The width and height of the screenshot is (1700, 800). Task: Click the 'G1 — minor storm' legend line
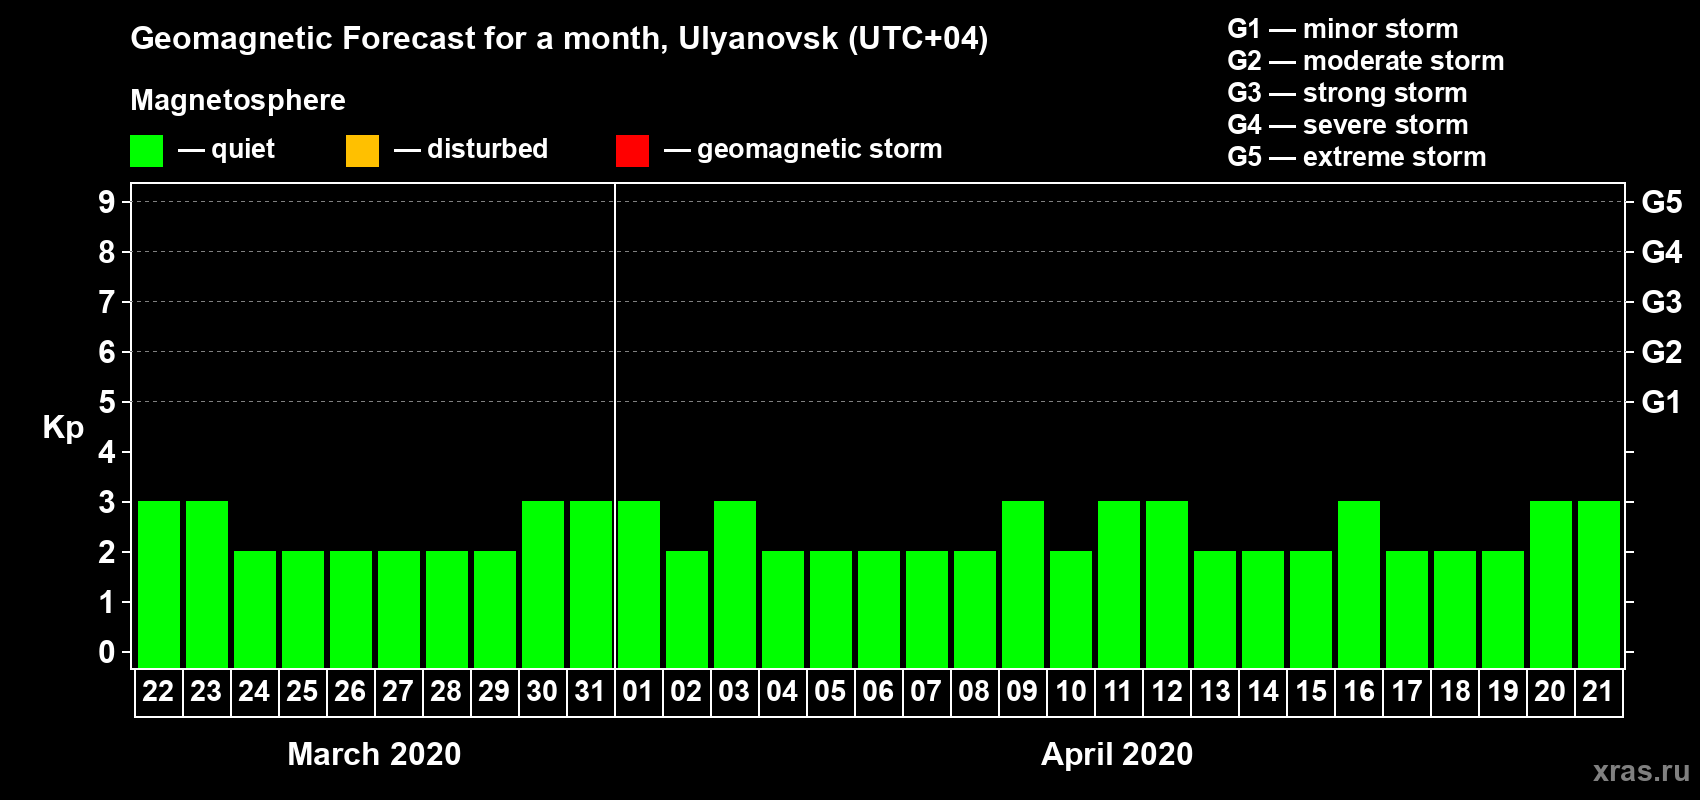coord(1343,29)
